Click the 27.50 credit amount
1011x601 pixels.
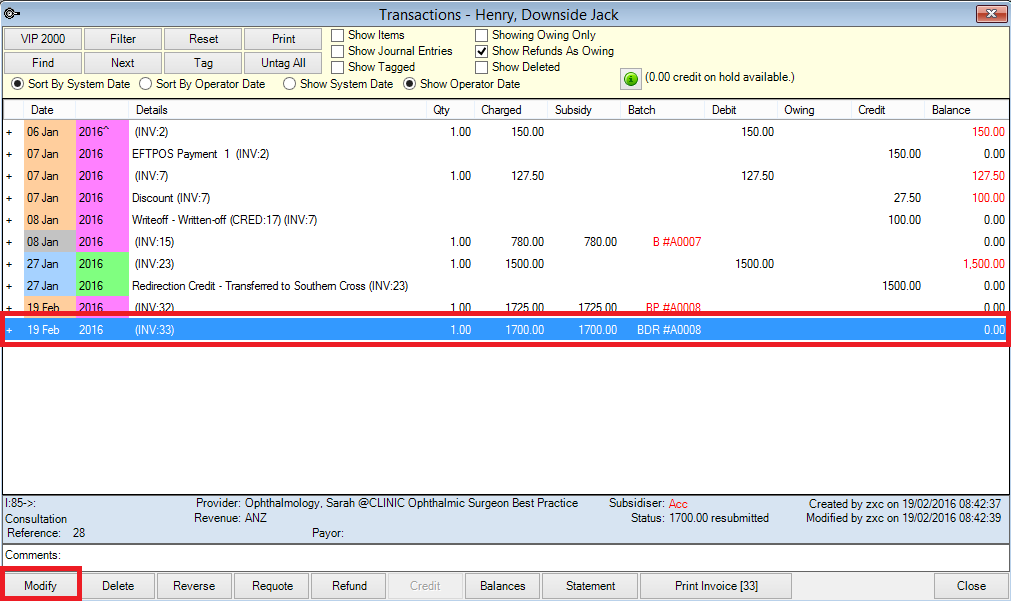907,198
